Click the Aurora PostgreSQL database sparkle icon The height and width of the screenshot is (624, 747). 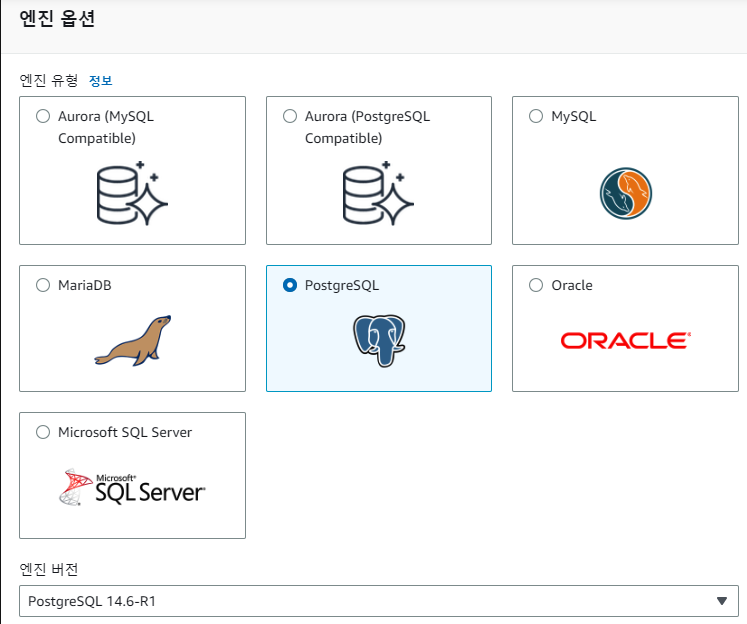[x=378, y=193]
